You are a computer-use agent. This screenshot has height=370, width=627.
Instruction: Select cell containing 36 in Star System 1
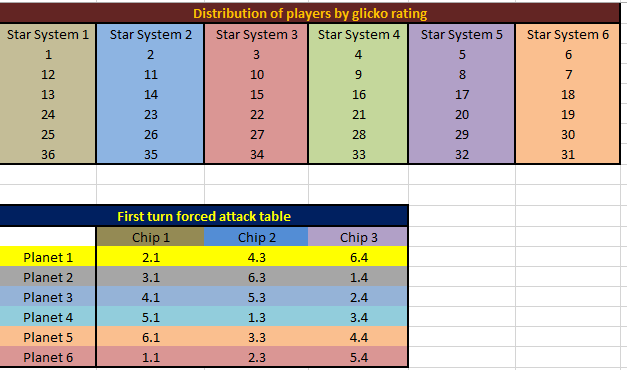coord(48,154)
